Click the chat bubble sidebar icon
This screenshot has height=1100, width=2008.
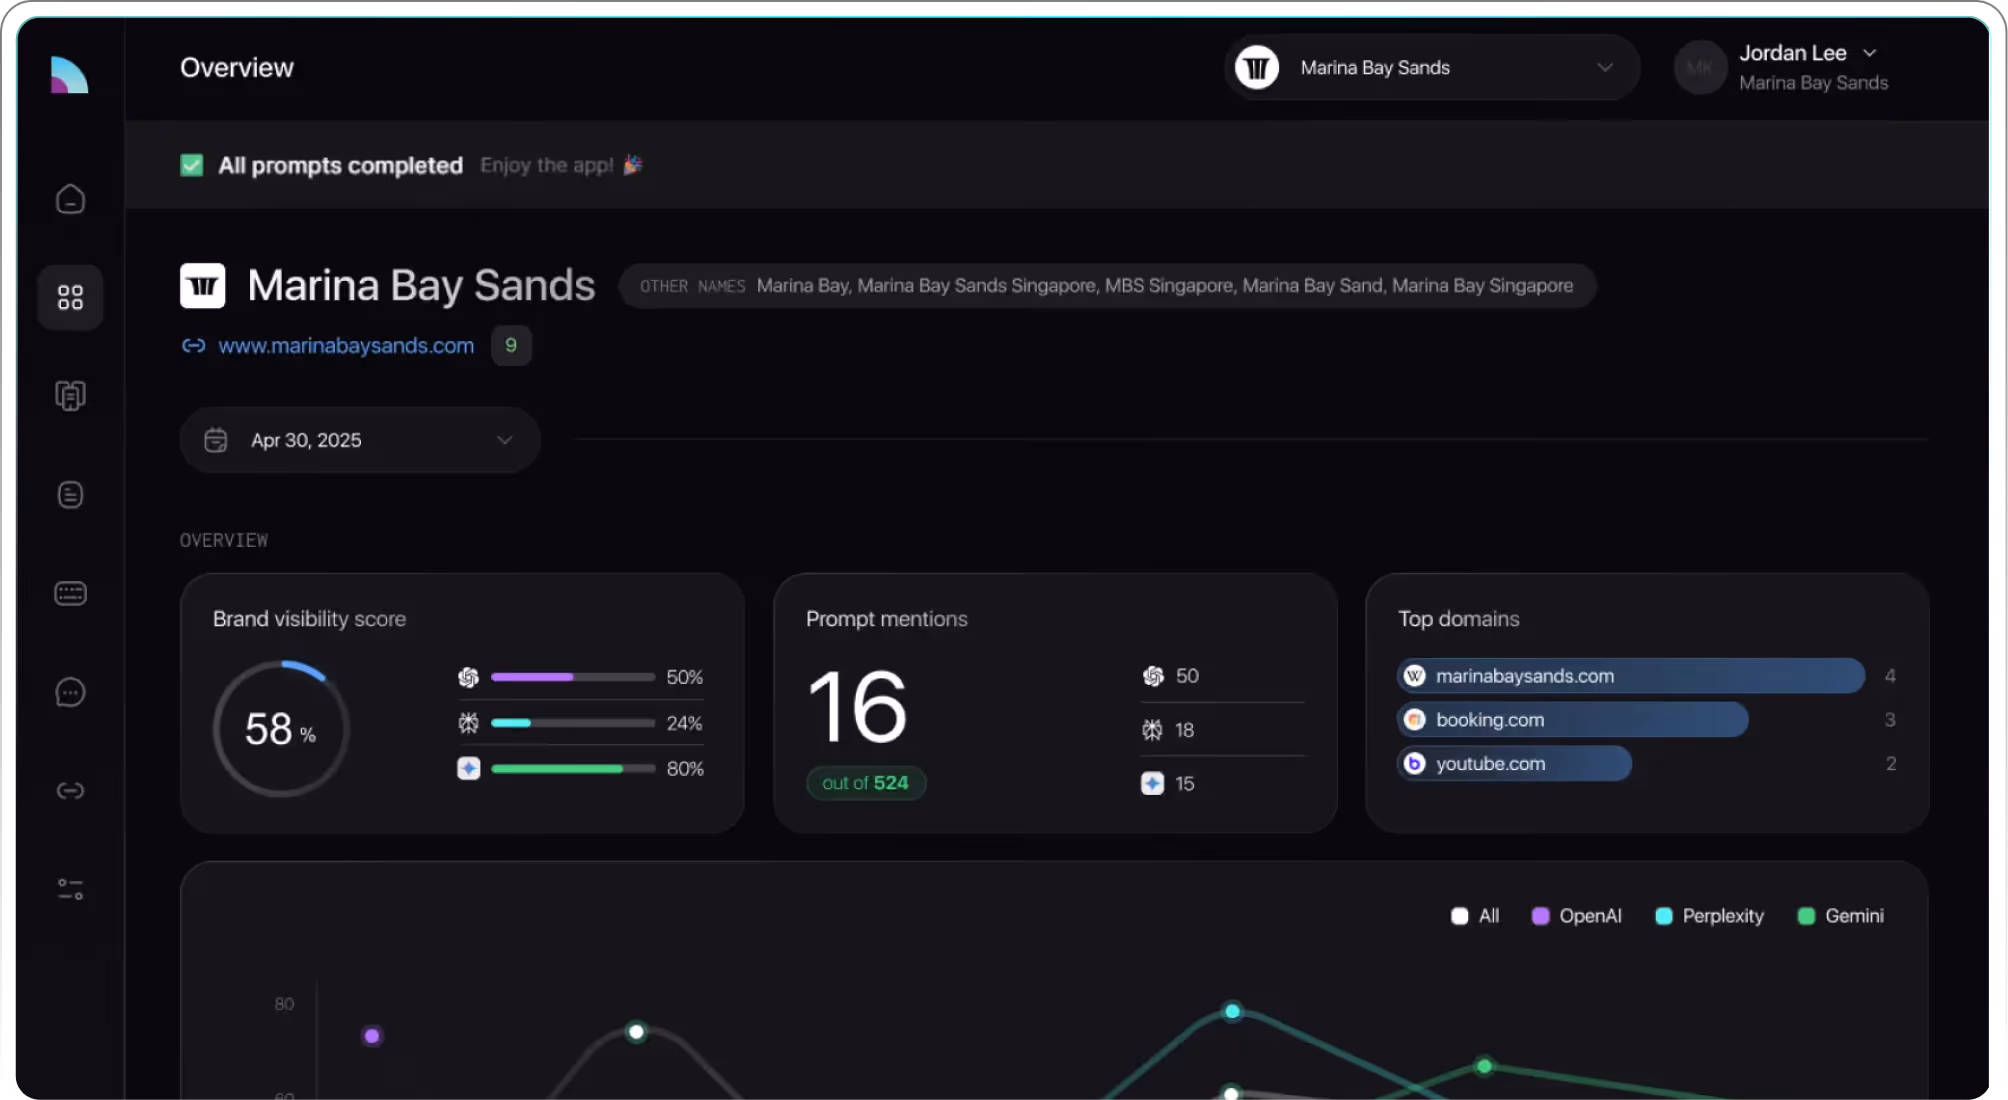(x=70, y=692)
